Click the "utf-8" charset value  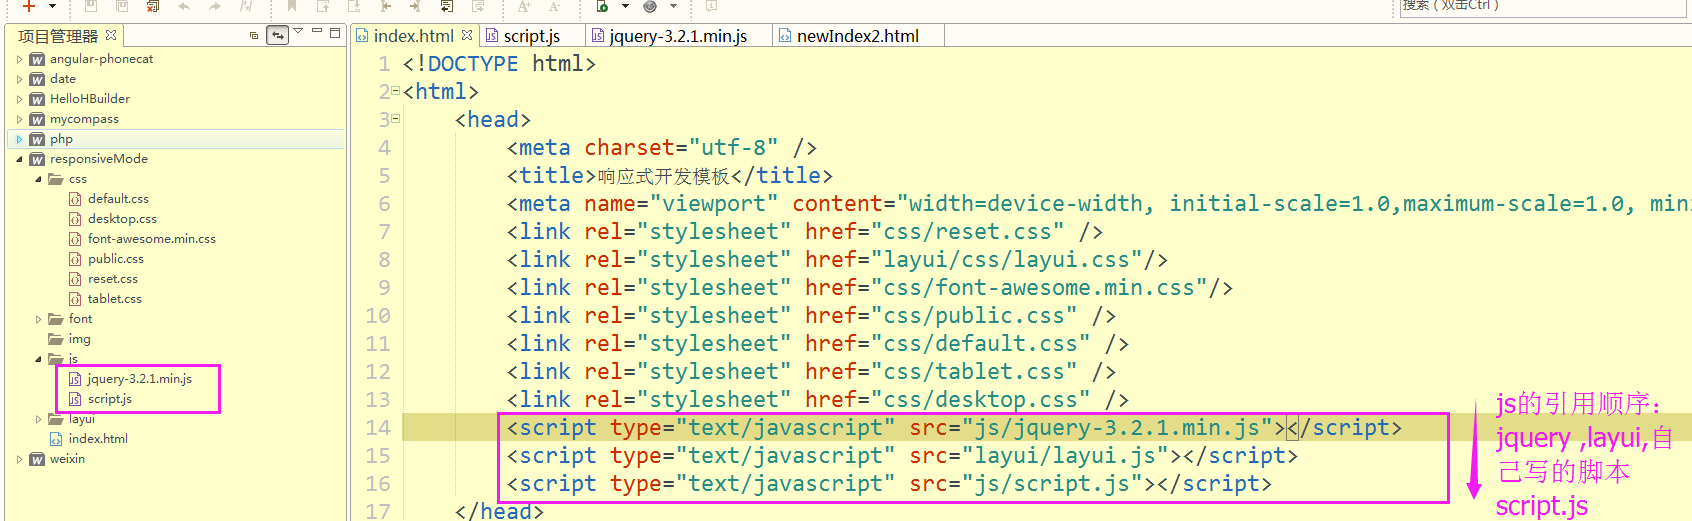click(x=733, y=148)
